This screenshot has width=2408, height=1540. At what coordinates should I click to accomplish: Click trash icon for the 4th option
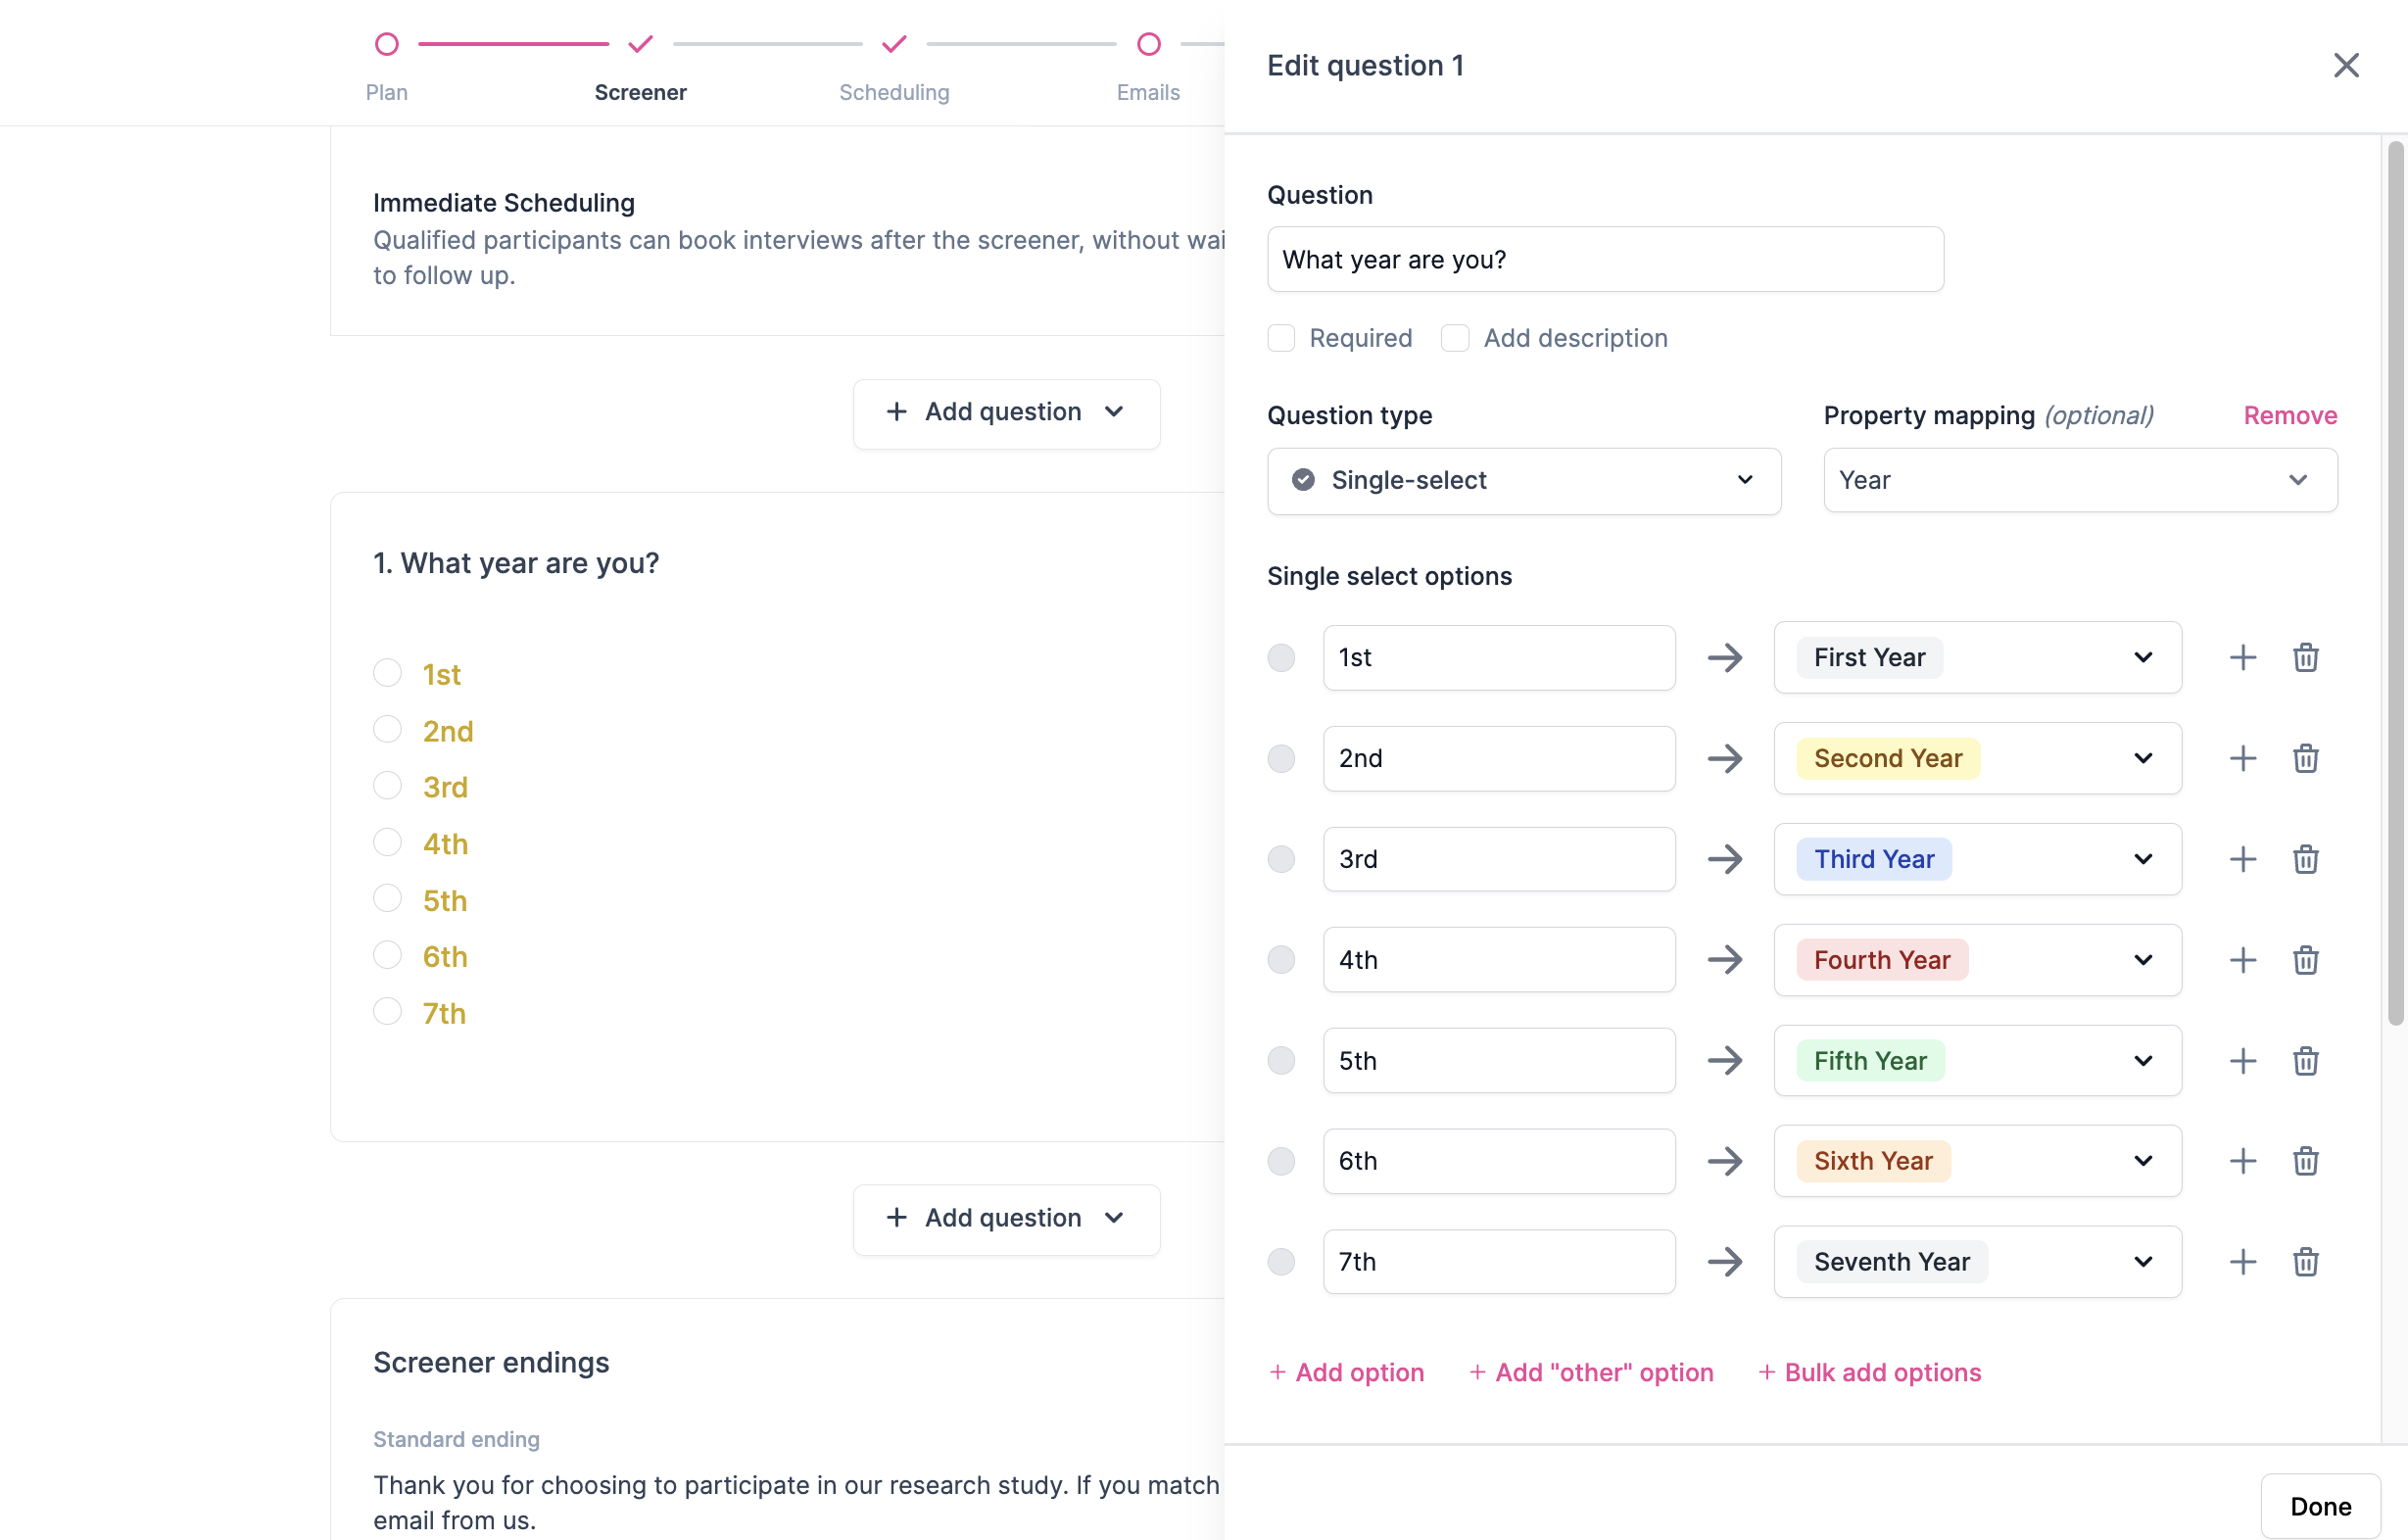pyautogui.click(x=2305, y=960)
